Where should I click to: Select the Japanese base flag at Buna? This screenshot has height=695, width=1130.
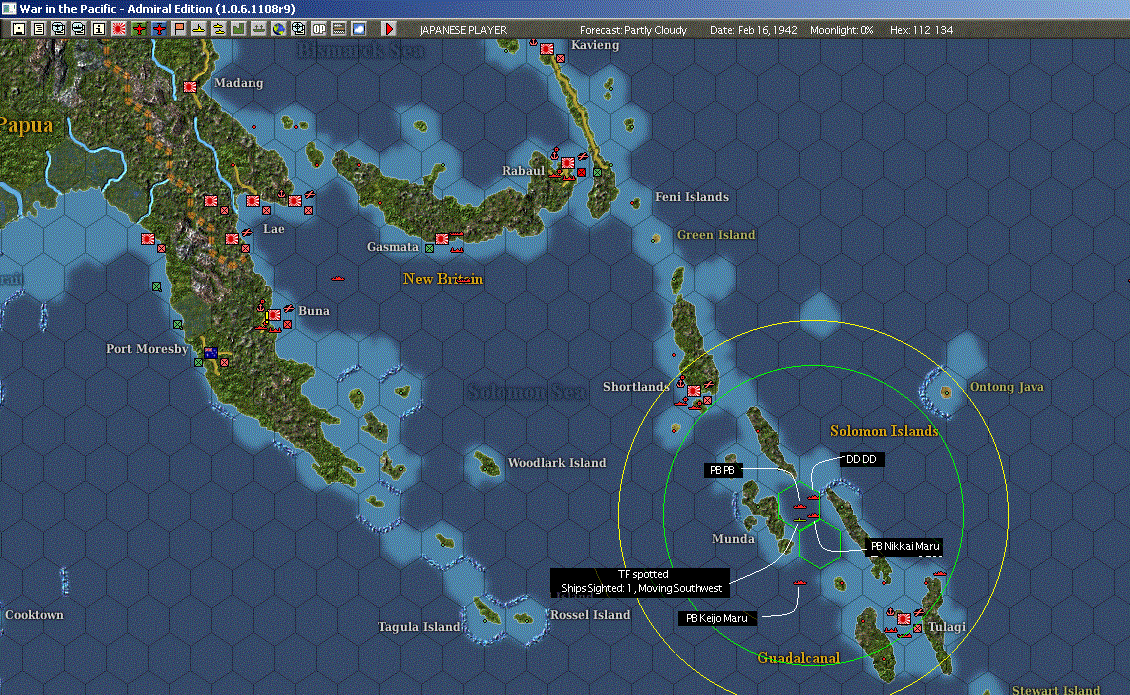275,315
